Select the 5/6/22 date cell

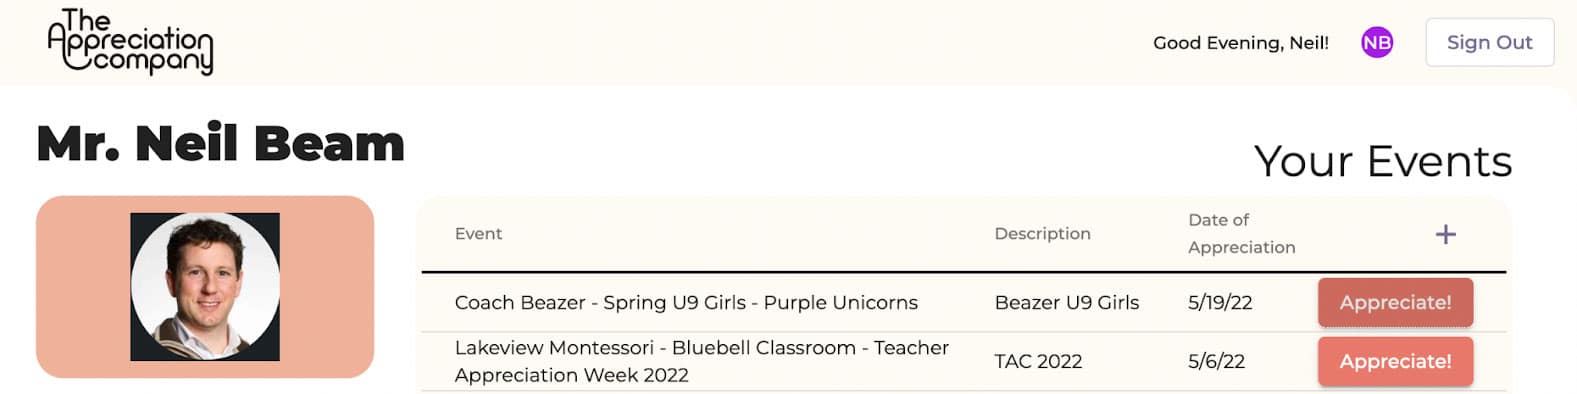1216,361
